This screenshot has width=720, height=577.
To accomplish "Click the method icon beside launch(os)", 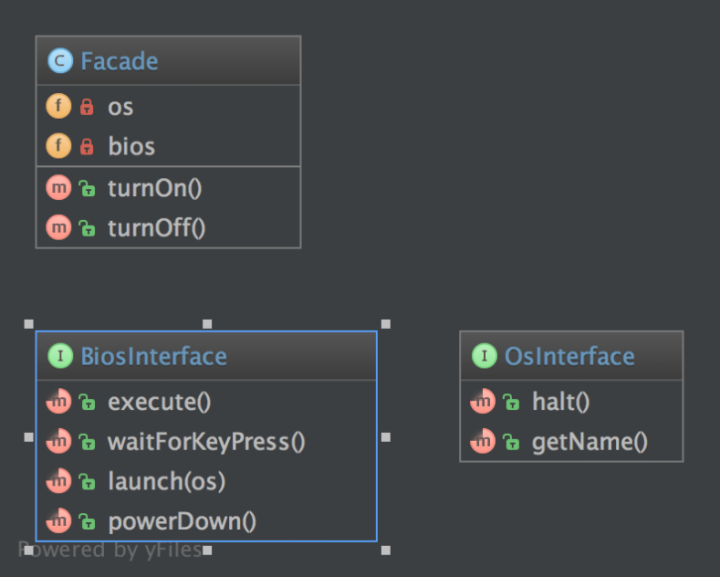I will click(x=59, y=481).
